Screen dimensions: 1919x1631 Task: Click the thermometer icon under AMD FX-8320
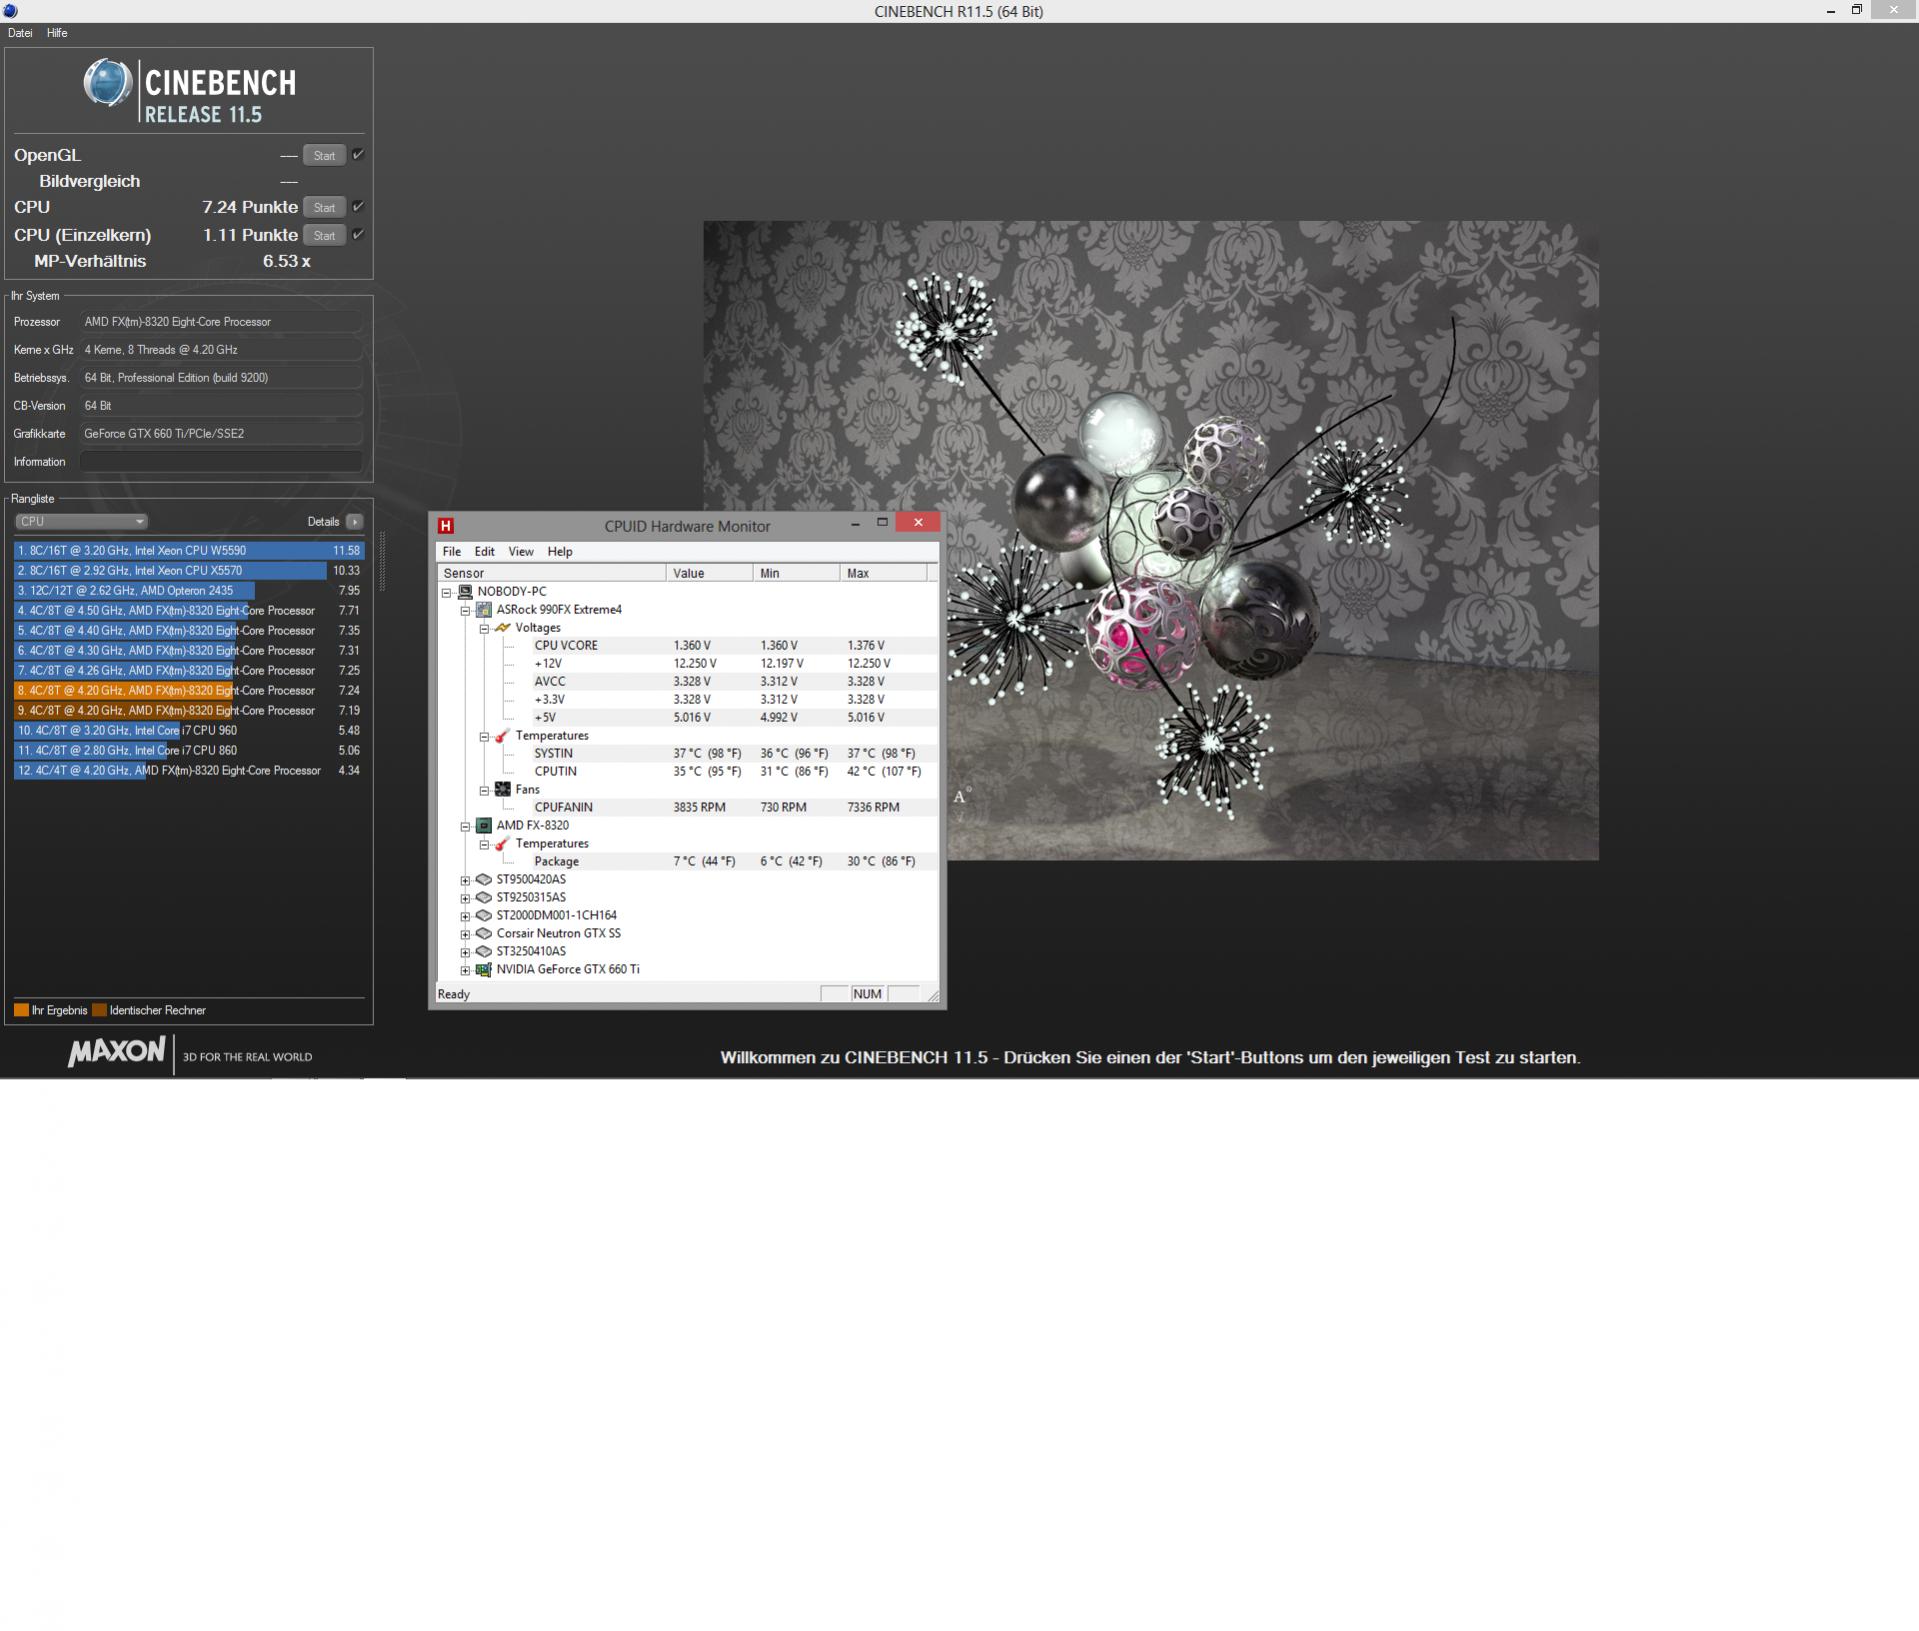[x=503, y=843]
